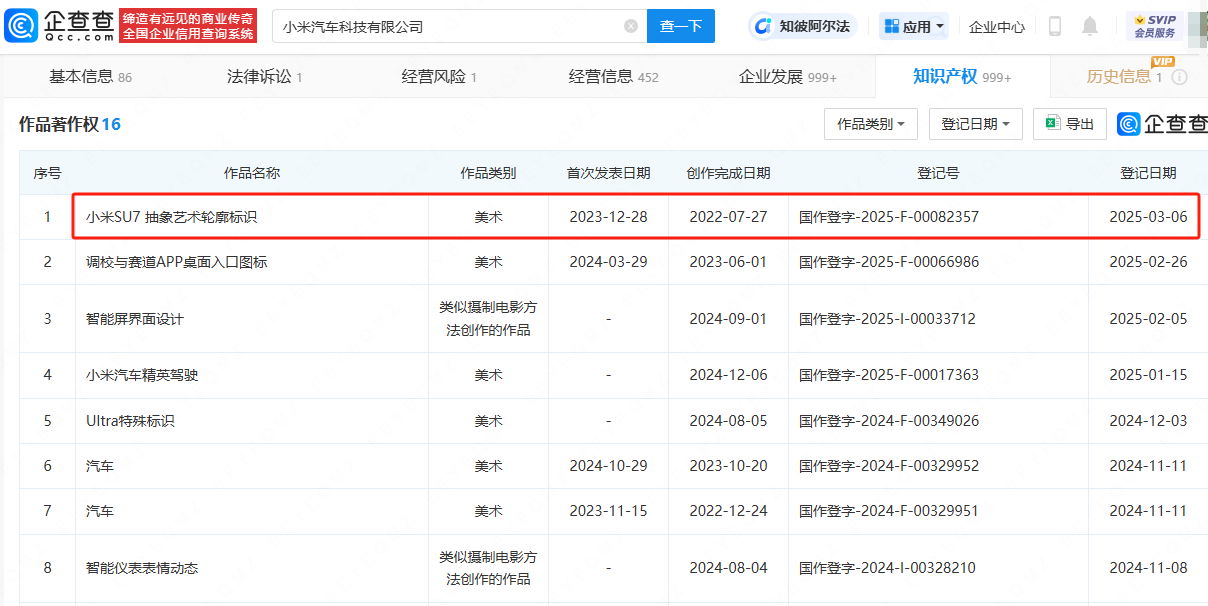Click registration date 2025-03-06

pos(1148,217)
